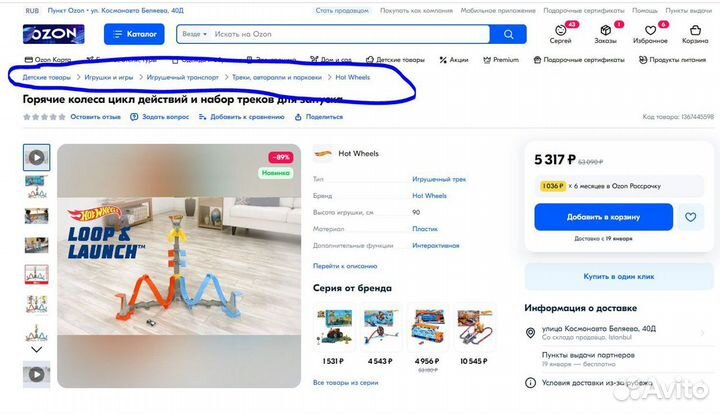Viewport: 720px width, 414px height.
Task: Play the first video thumbnail
Action: tap(37, 157)
